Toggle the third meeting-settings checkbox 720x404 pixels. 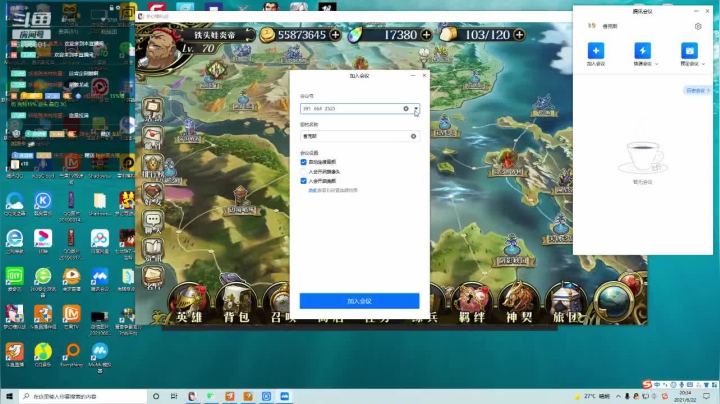(304, 181)
